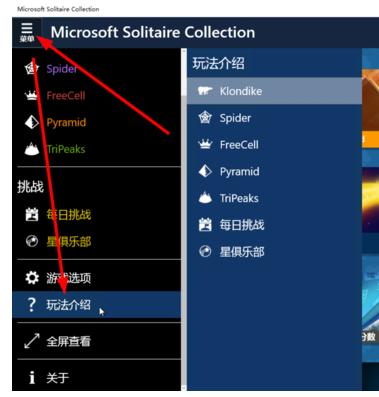379x397 pixels.
Task: Choose FreeCell in 玩法介绍 list
Action: coord(274,144)
